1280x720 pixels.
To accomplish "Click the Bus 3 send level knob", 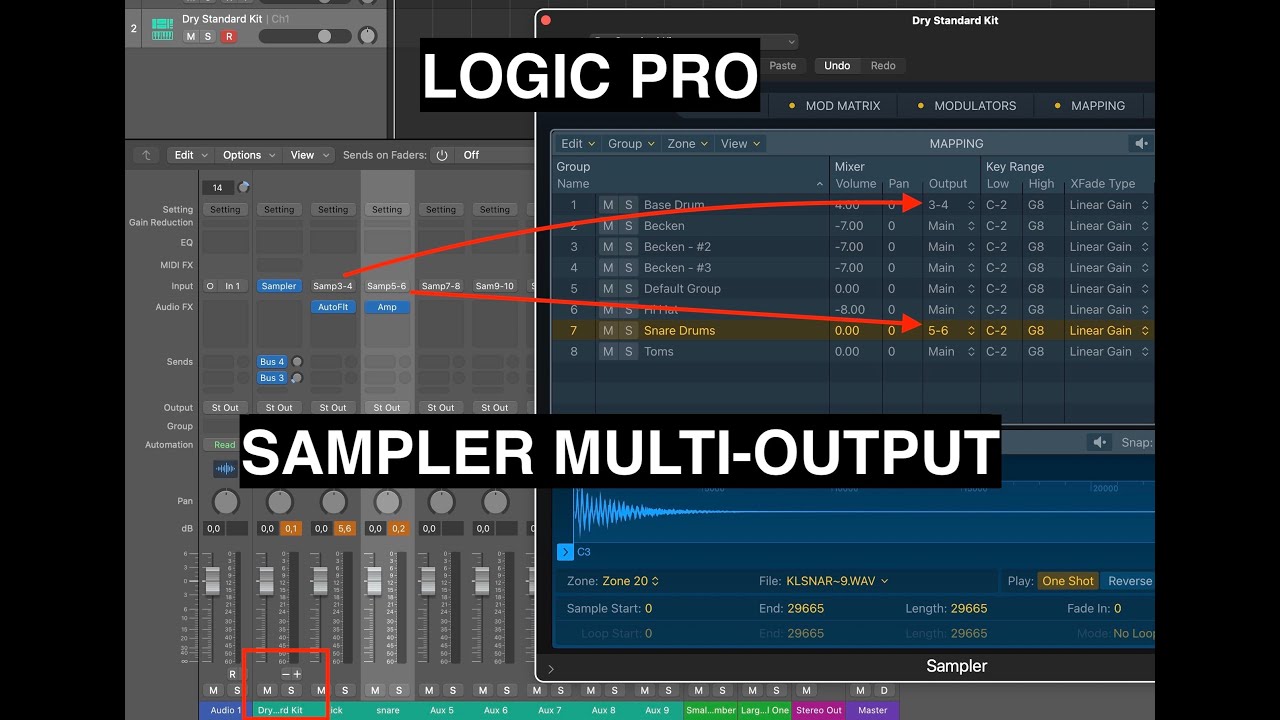I will pyautogui.click(x=297, y=378).
